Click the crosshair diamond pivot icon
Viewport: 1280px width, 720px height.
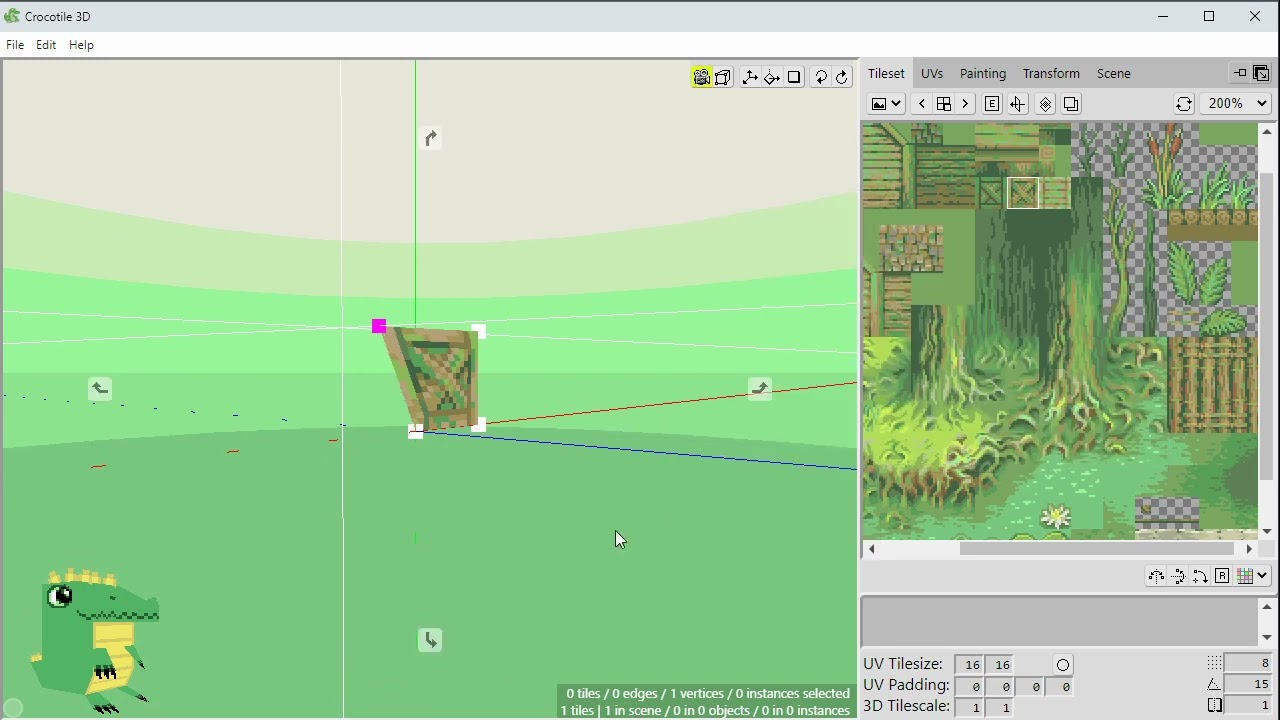click(x=772, y=77)
